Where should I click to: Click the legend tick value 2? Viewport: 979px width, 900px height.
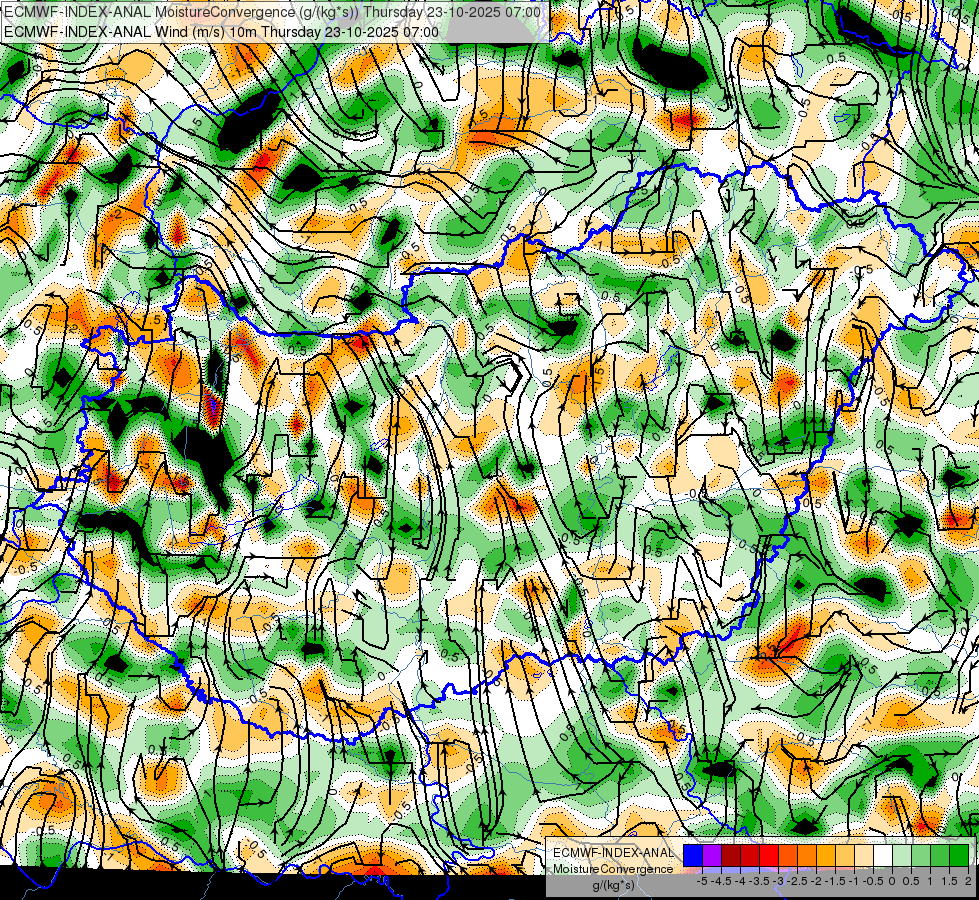tap(968, 881)
